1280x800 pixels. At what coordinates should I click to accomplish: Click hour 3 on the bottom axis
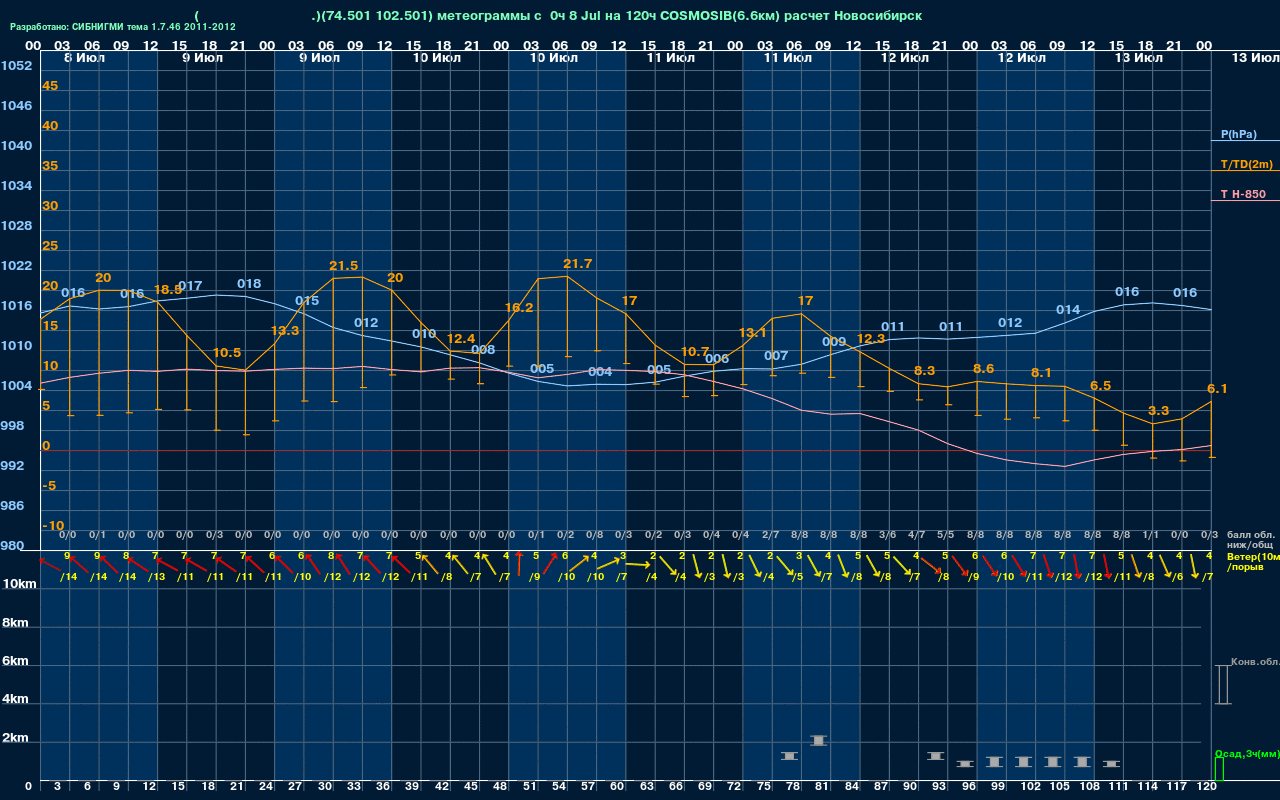point(57,787)
